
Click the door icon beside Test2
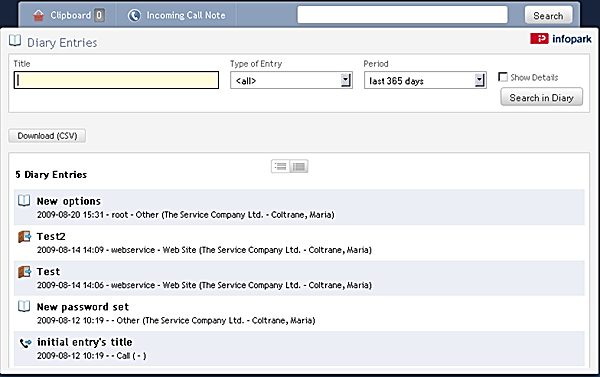pyautogui.click(x=24, y=236)
